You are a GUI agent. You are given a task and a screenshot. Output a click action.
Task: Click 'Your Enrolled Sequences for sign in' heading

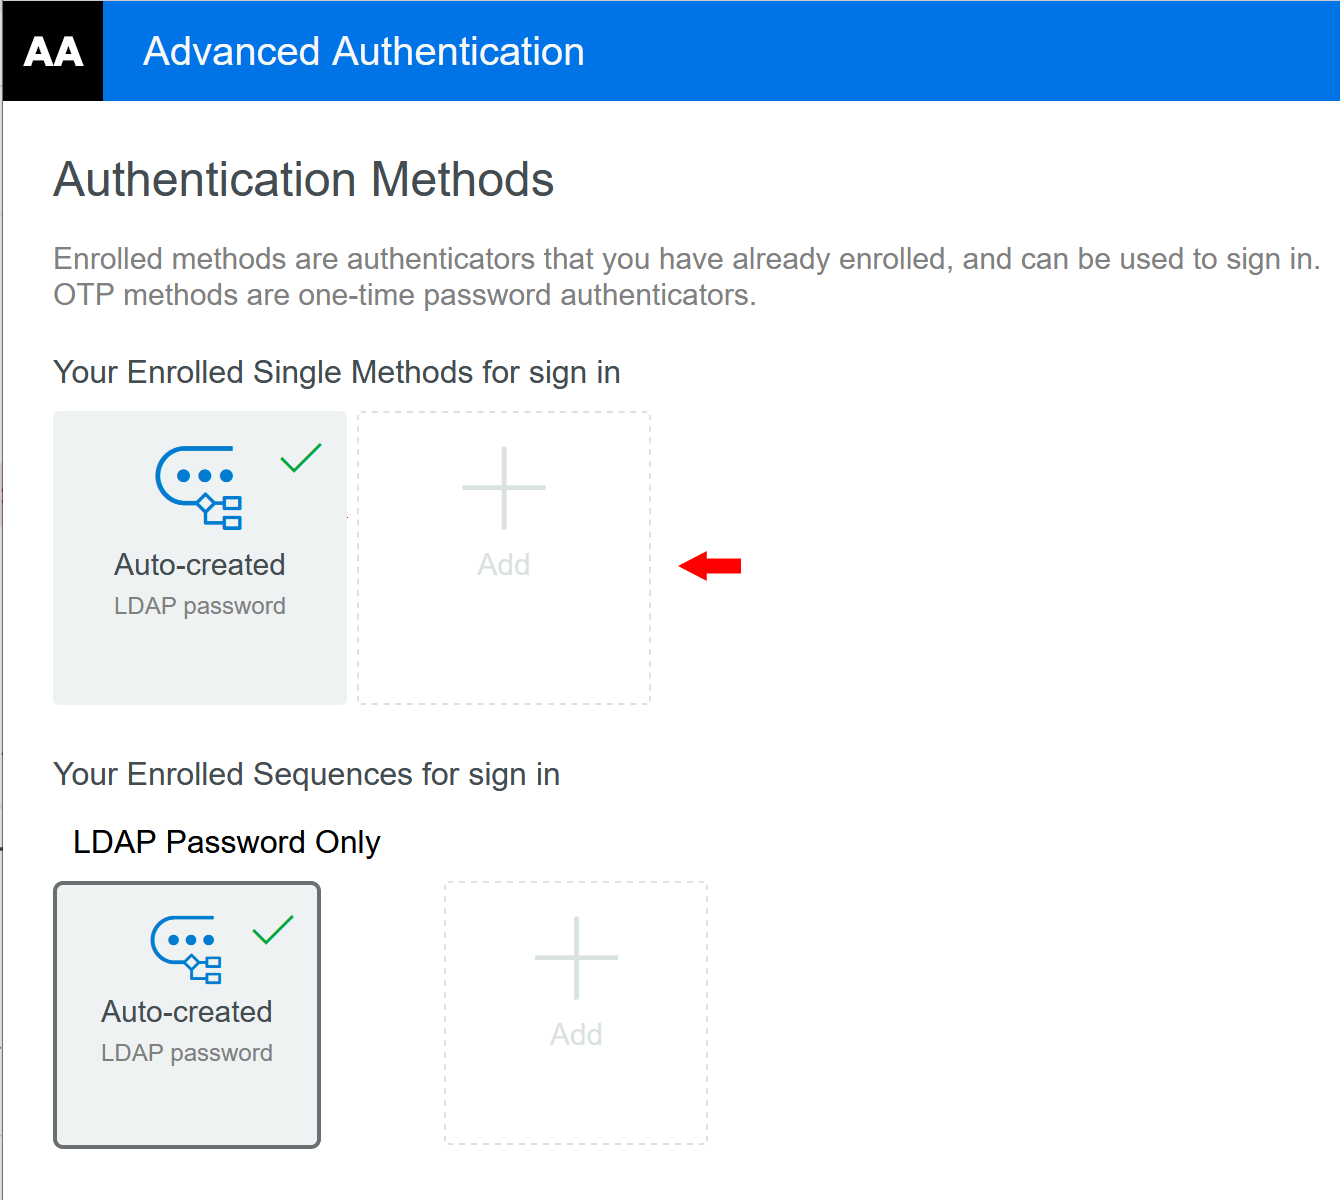pyautogui.click(x=307, y=774)
